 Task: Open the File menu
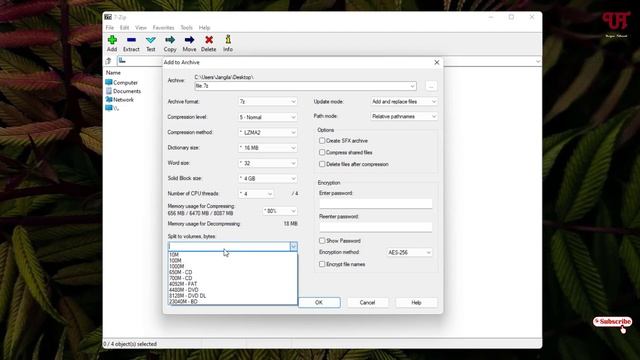[x=110, y=28]
